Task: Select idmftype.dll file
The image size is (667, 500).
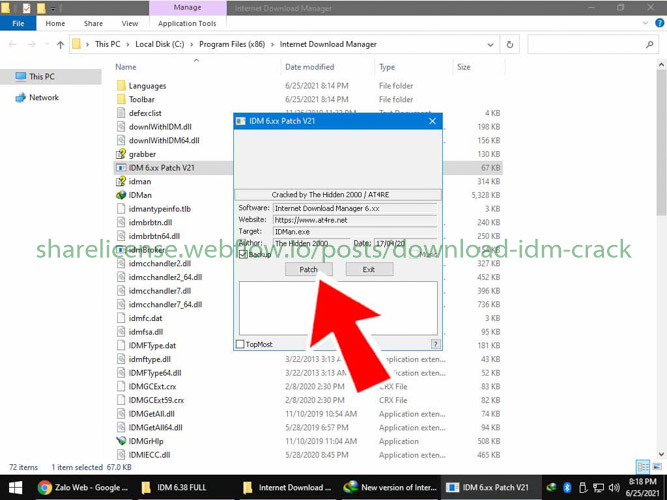Action: [x=149, y=359]
